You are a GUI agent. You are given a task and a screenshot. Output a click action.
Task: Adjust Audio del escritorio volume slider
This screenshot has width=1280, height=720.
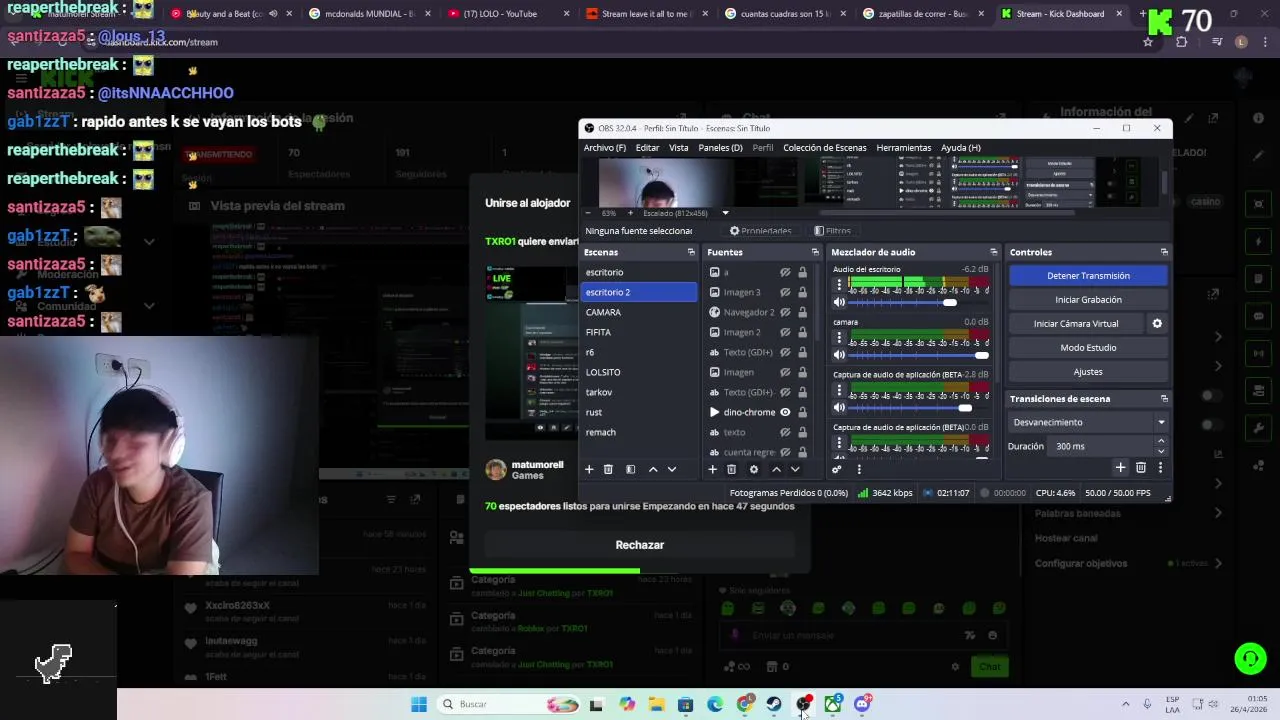tap(917, 302)
